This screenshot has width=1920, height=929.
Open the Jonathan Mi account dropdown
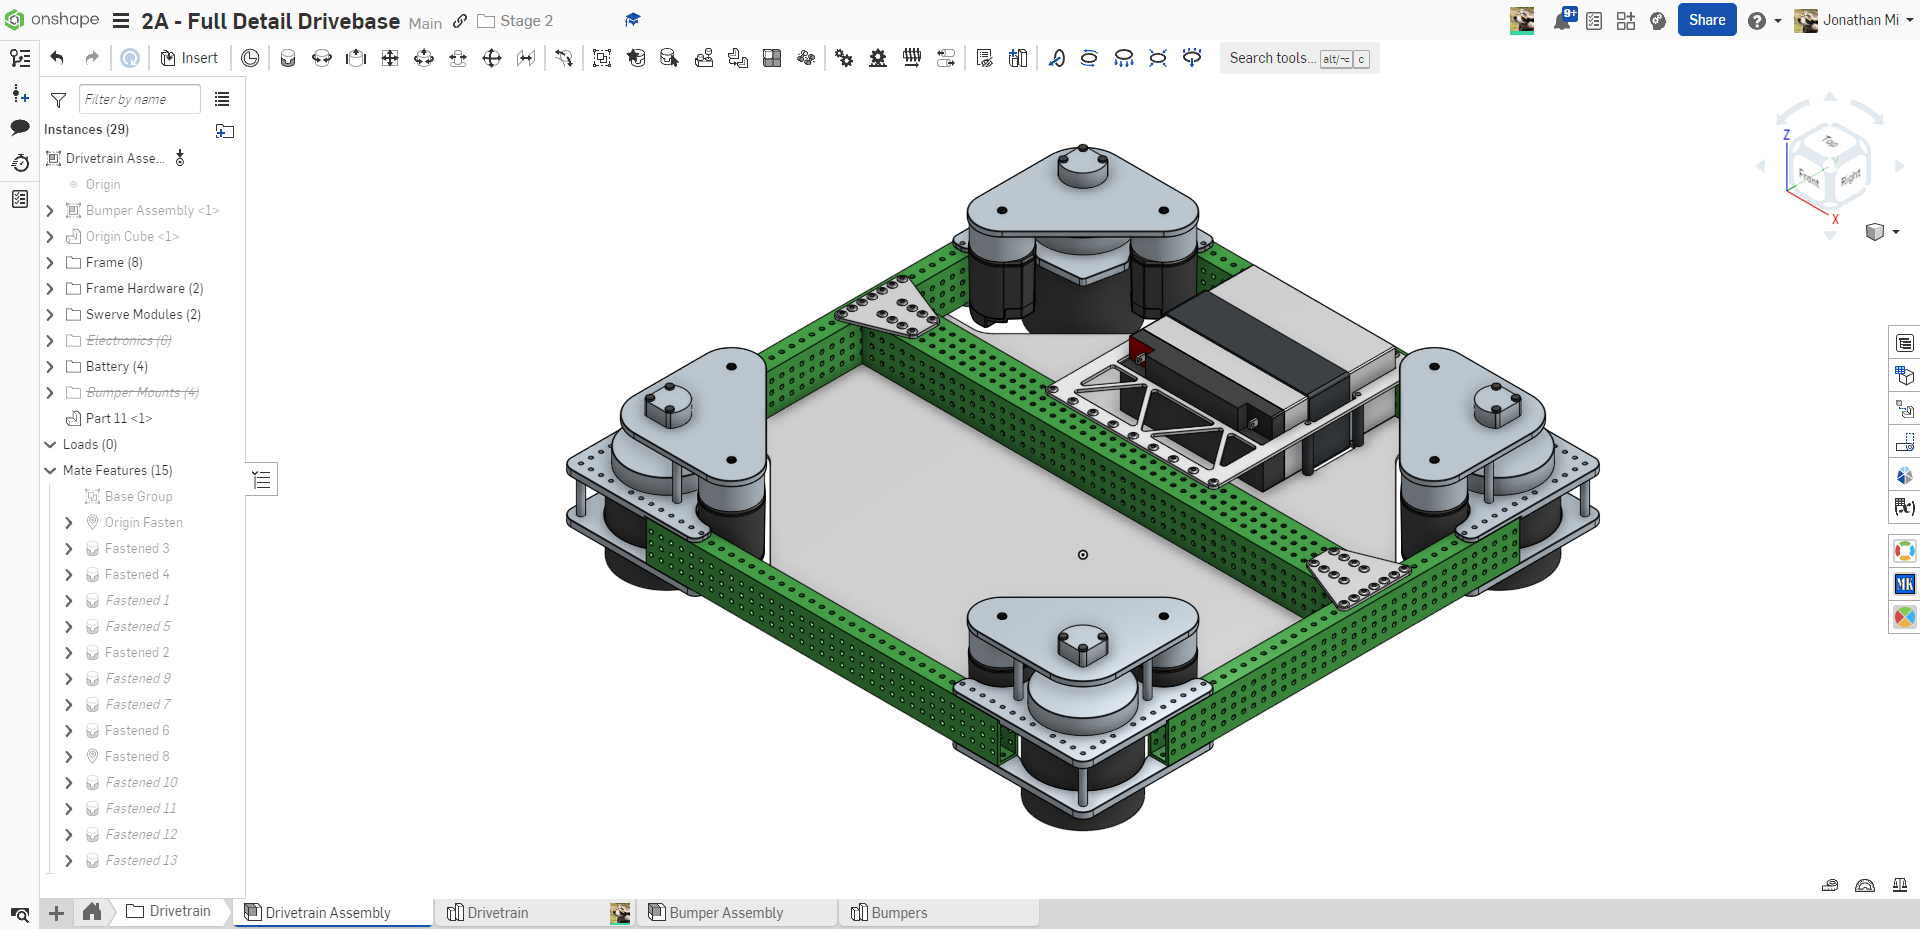(1859, 20)
